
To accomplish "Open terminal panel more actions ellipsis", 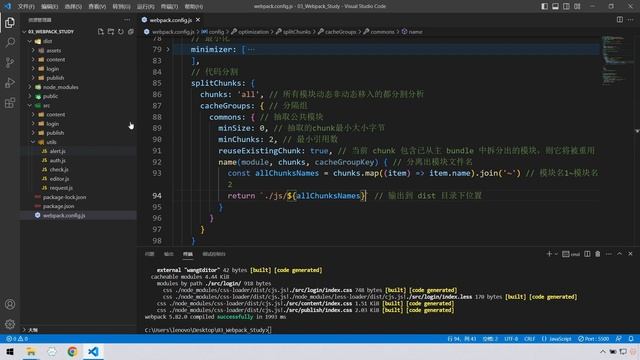I will click(x=609, y=254).
